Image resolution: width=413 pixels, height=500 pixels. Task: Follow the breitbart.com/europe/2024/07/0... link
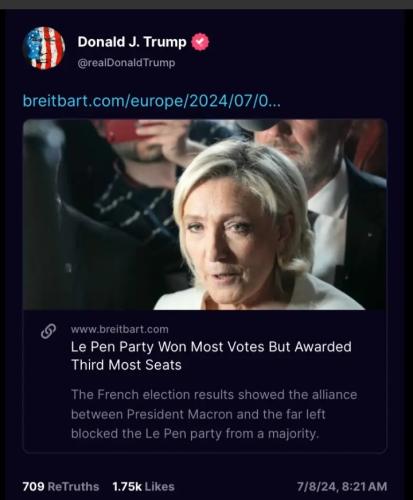point(152,100)
